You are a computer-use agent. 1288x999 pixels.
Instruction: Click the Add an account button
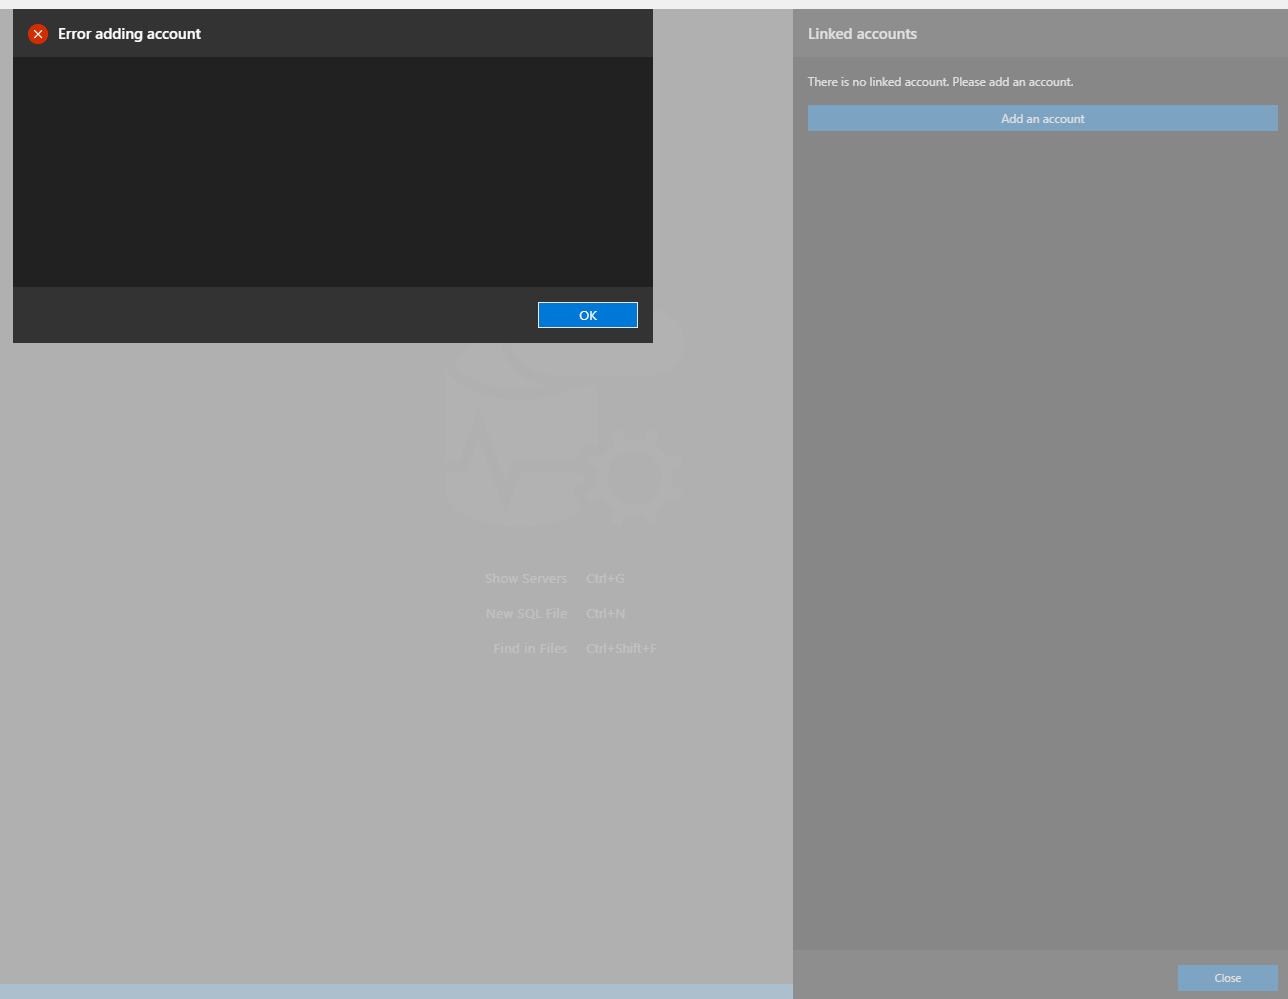(x=1043, y=118)
